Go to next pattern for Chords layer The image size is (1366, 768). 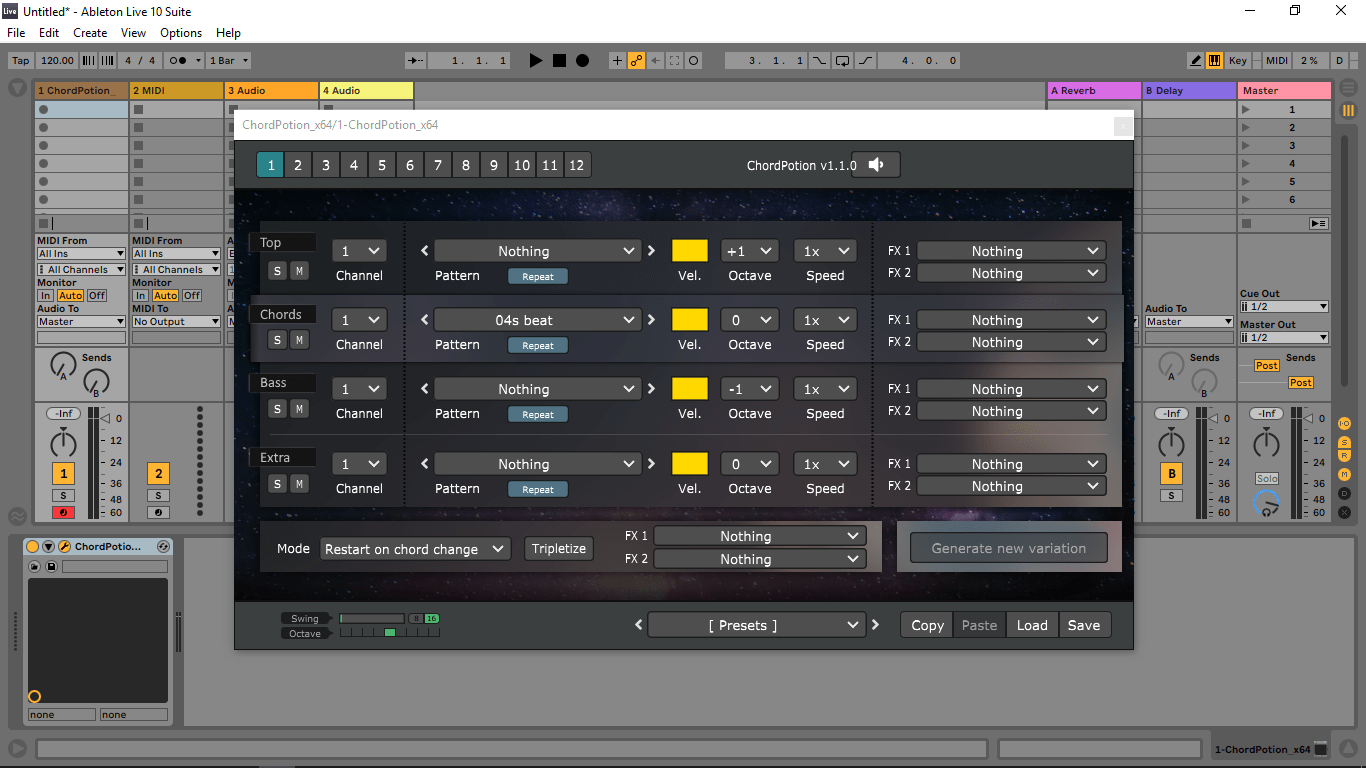pos(652,320)
